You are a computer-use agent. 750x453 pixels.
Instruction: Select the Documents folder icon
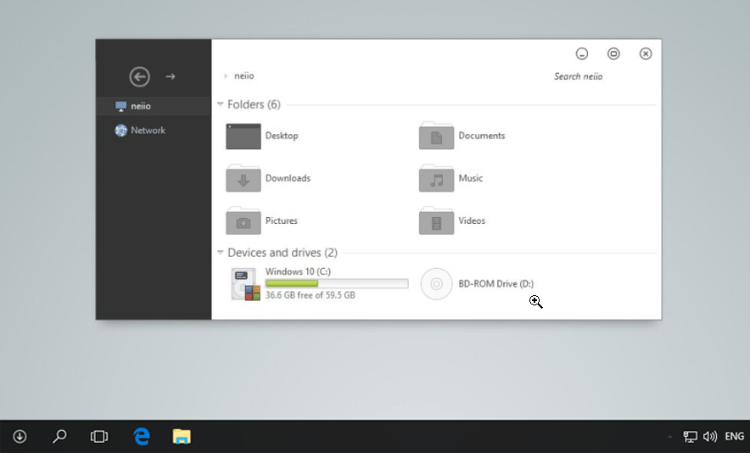(436, 136)
